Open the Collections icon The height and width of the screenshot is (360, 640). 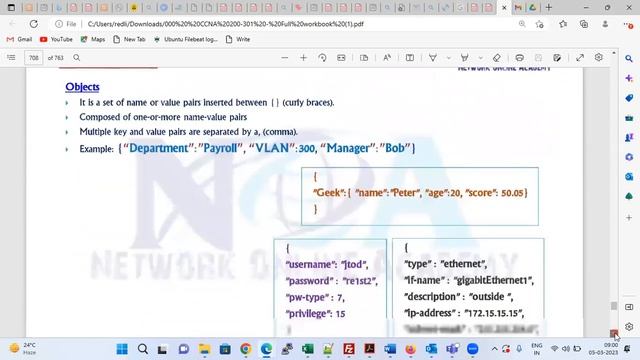coord(584,24)
